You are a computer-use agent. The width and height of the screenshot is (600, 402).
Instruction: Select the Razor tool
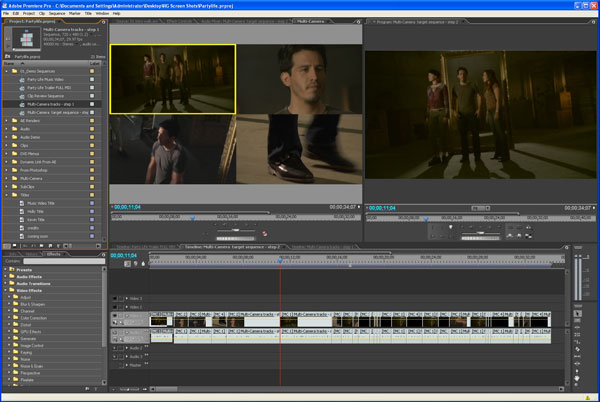pyautogui.click(x=577, y=349)
